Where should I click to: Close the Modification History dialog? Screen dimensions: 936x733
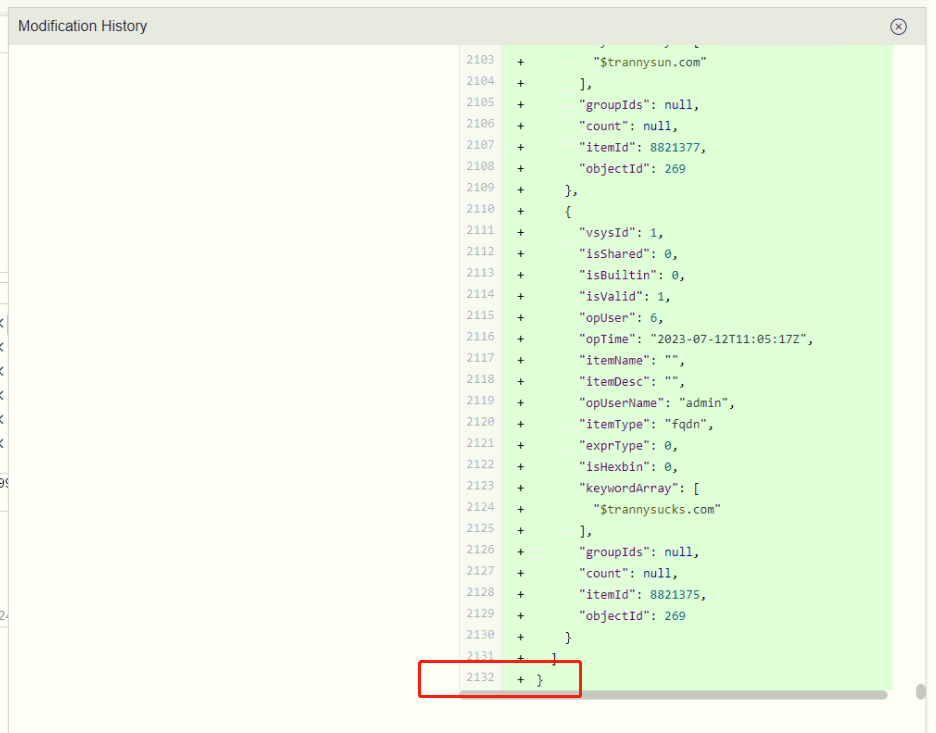[x=898, y=27]
